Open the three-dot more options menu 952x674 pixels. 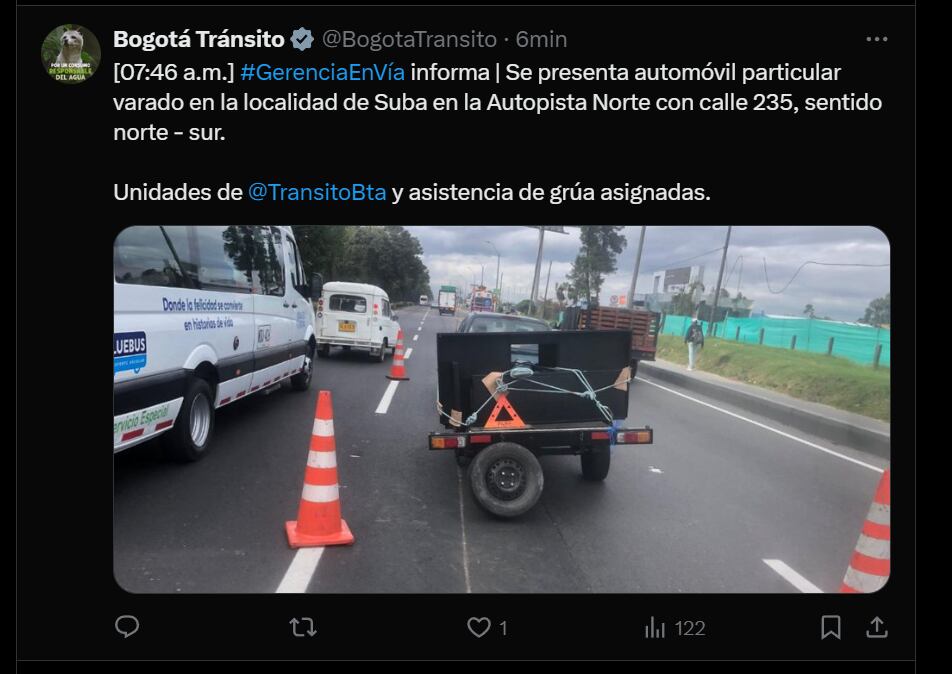(877, 39)
